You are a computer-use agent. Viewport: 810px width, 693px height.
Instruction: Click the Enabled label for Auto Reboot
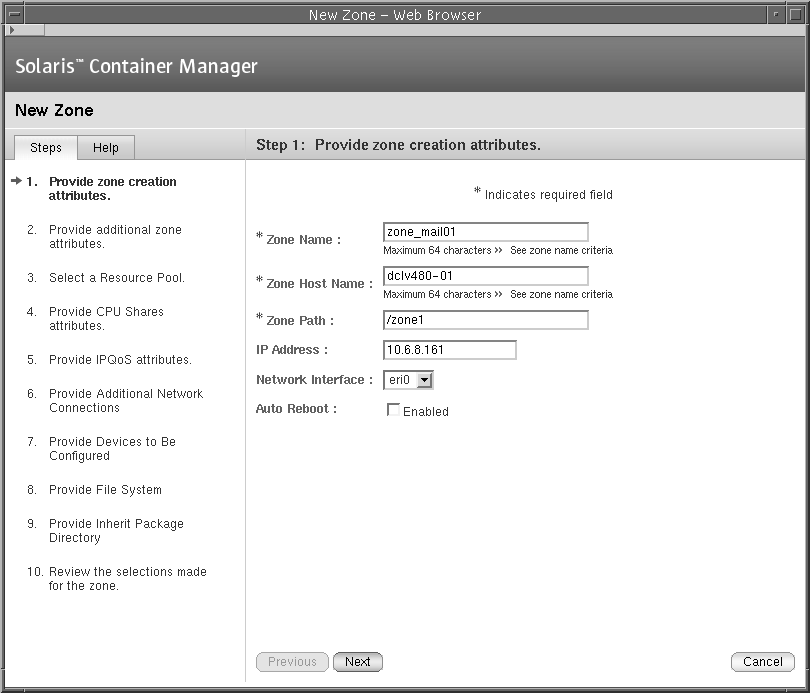pyautogui.click(x=426, y=412)
